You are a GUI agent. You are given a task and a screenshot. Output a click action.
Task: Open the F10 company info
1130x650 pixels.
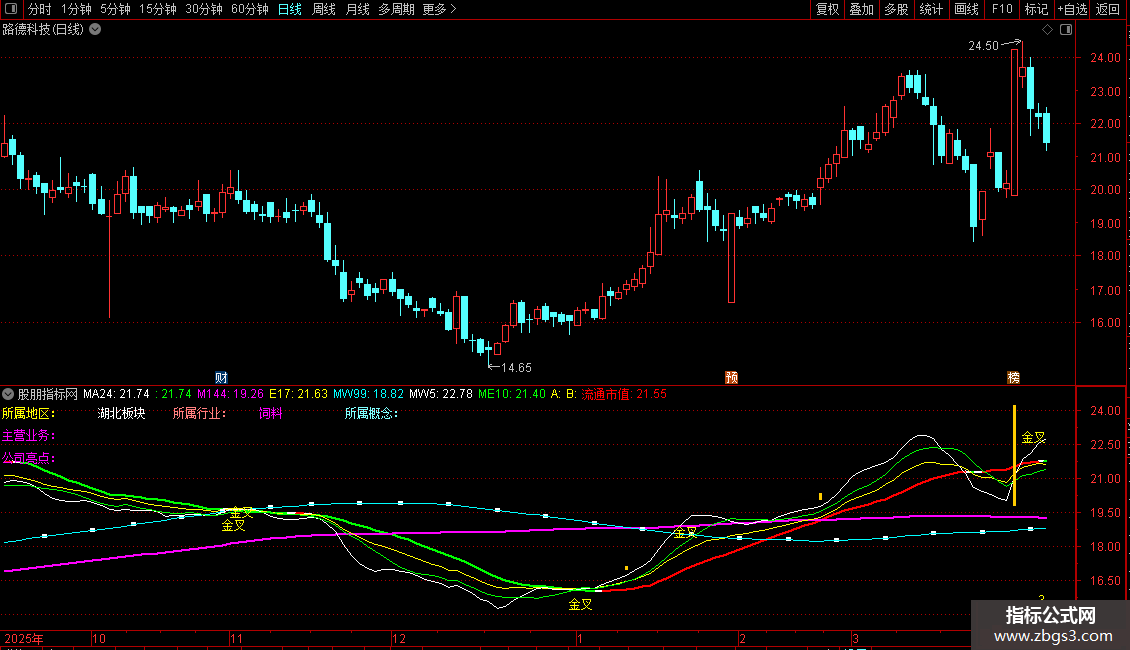[1001, 10]
